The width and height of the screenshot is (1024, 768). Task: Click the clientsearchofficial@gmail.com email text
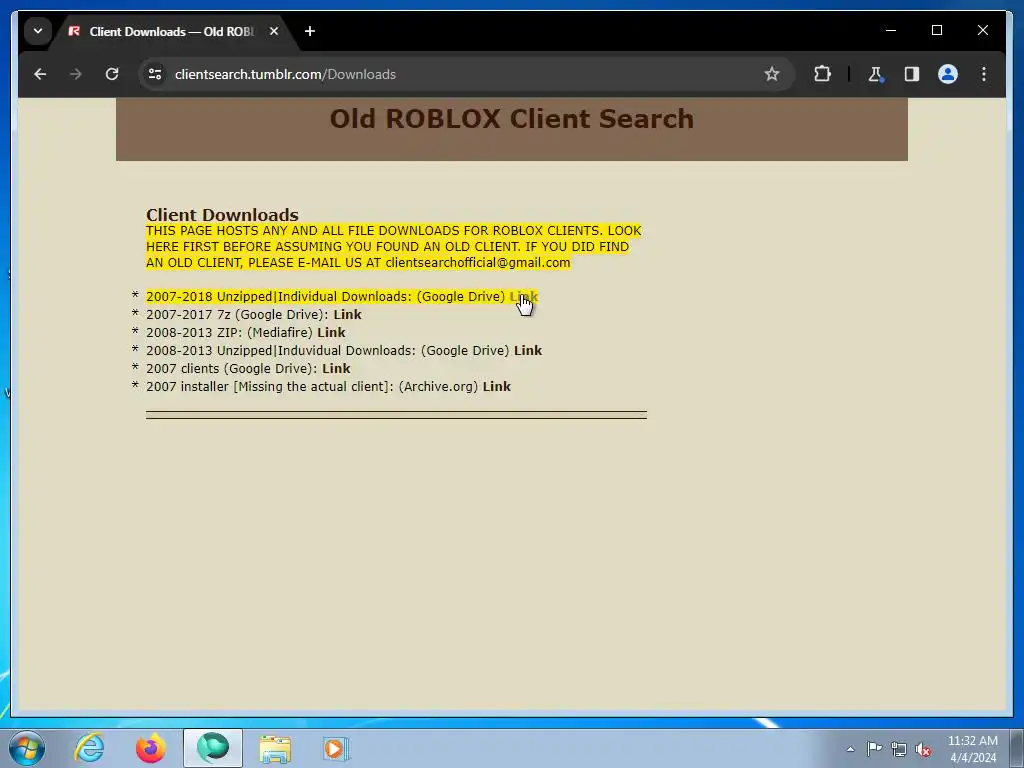click(477, 263)
